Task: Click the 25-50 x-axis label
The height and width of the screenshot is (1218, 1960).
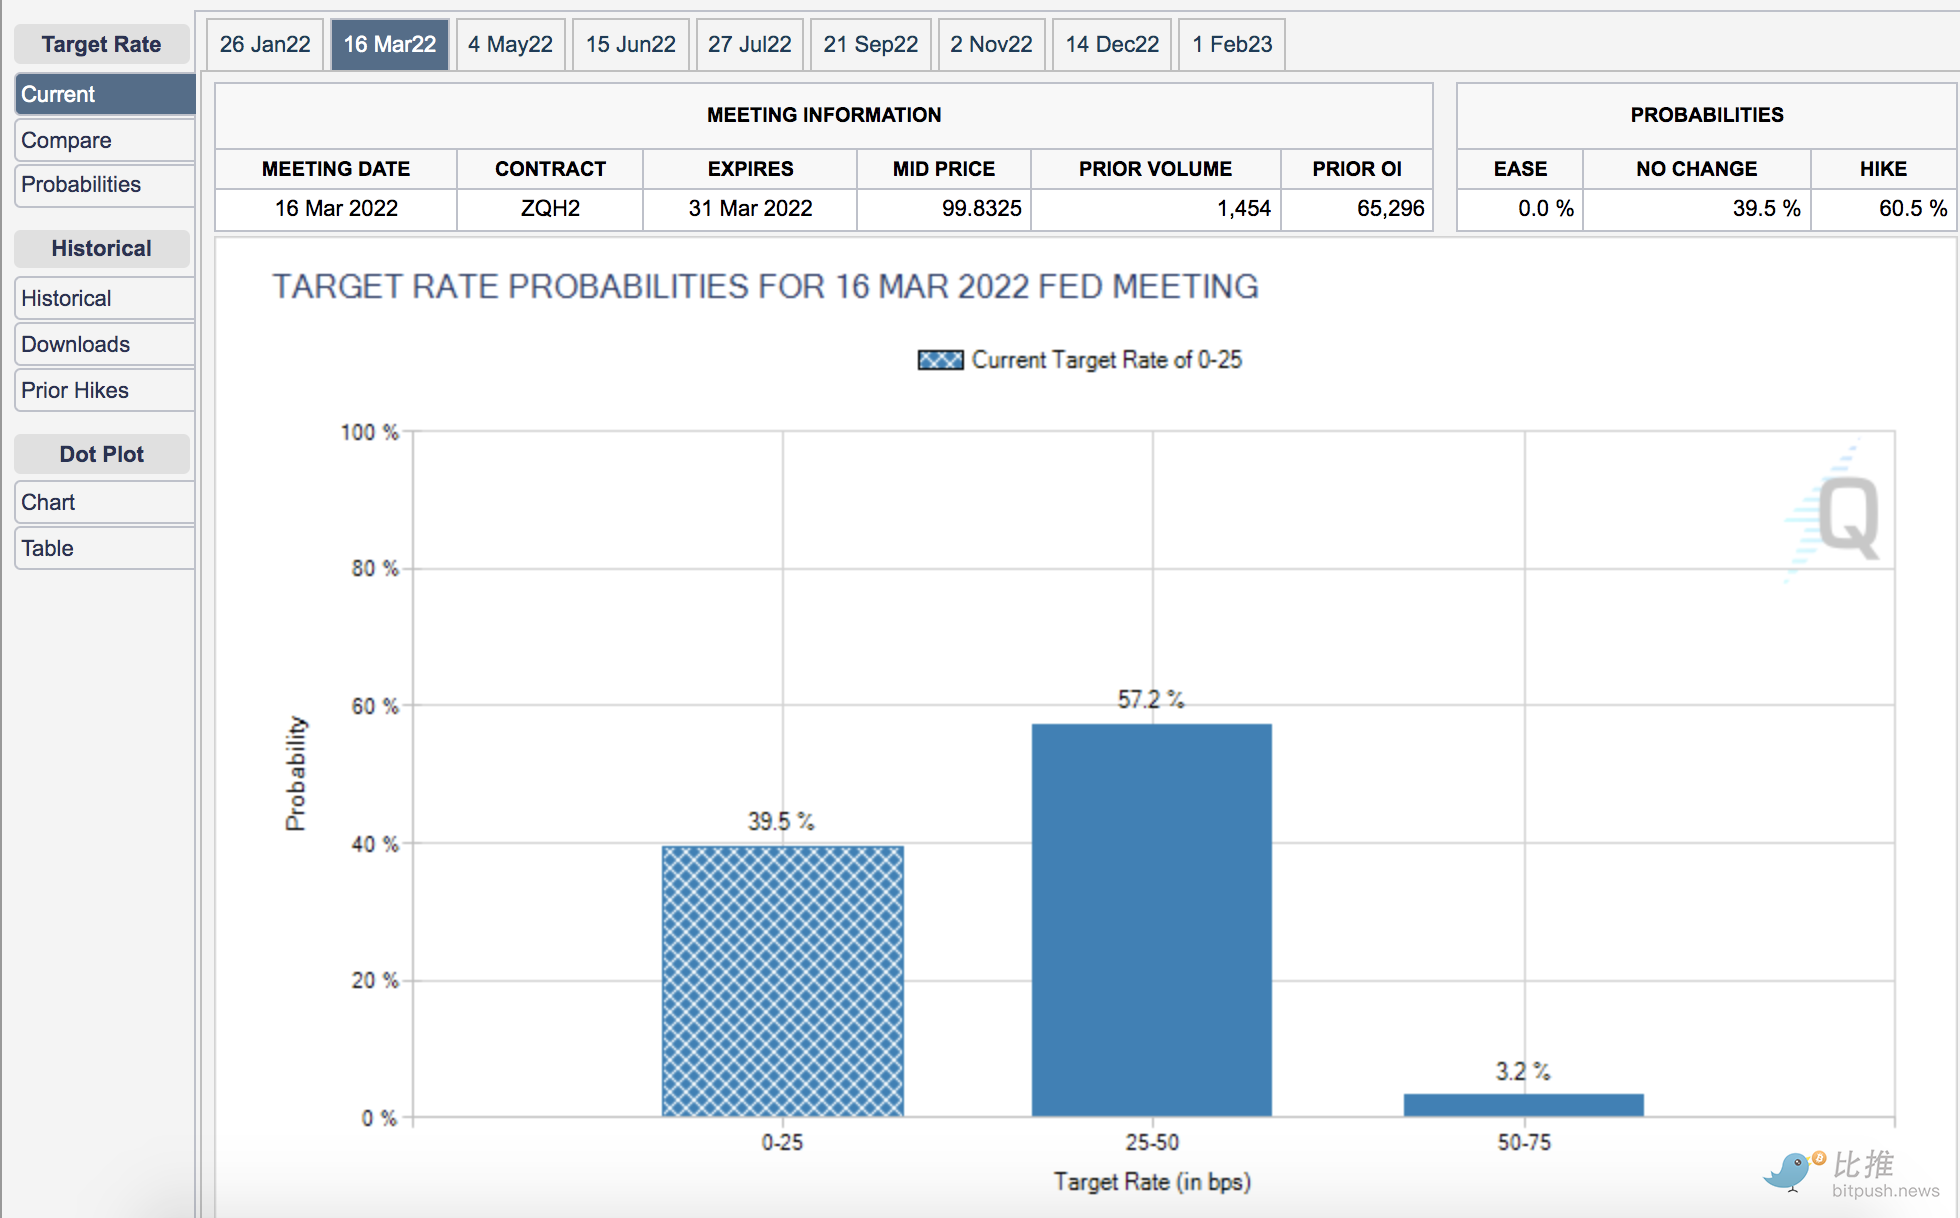Action: pos(1152,1142)
